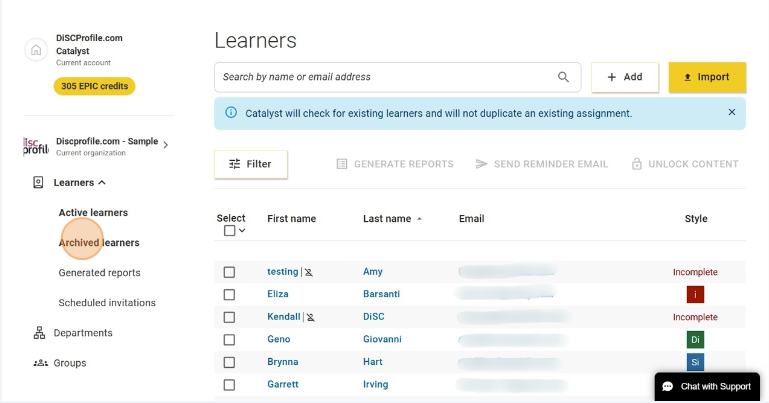Open learner link 'Geno'

pos(279,339)
